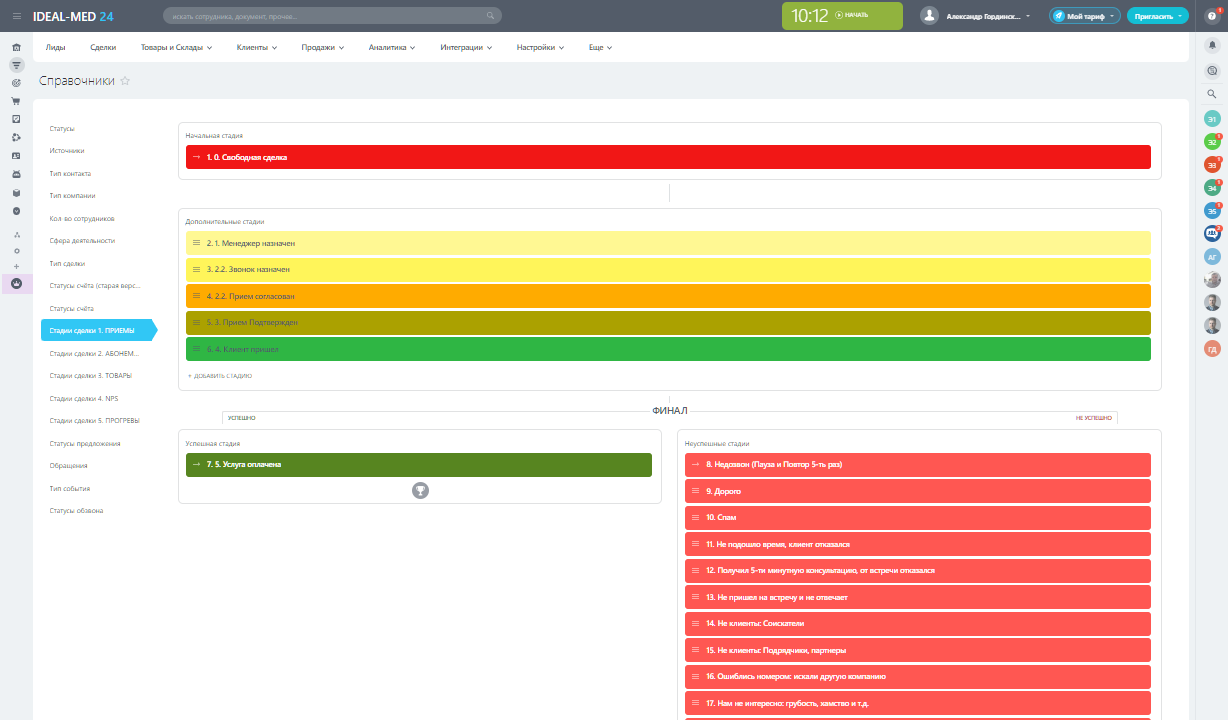Image resolution: width=1228 pixels, height=720 pixels.
Task: Open chat Э4 in right panel
Action: [1212, 188]
